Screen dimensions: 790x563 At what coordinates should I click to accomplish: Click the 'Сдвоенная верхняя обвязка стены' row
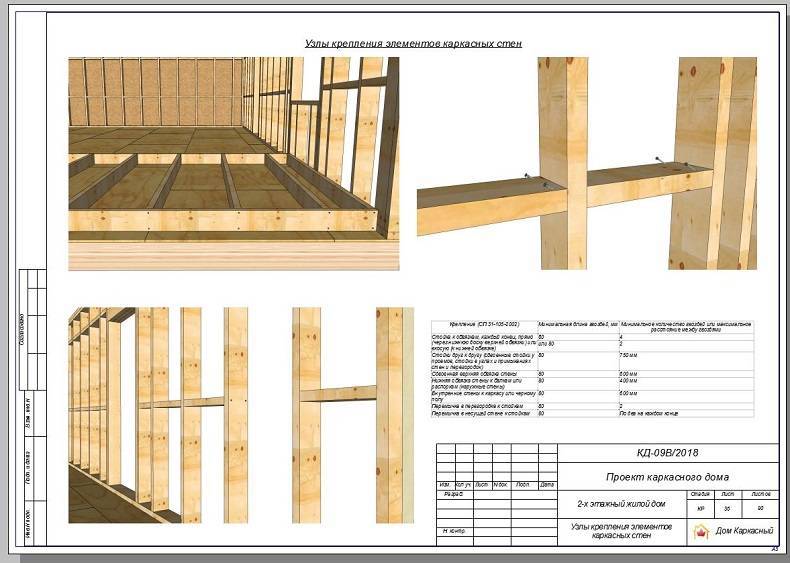pos(592,374)
